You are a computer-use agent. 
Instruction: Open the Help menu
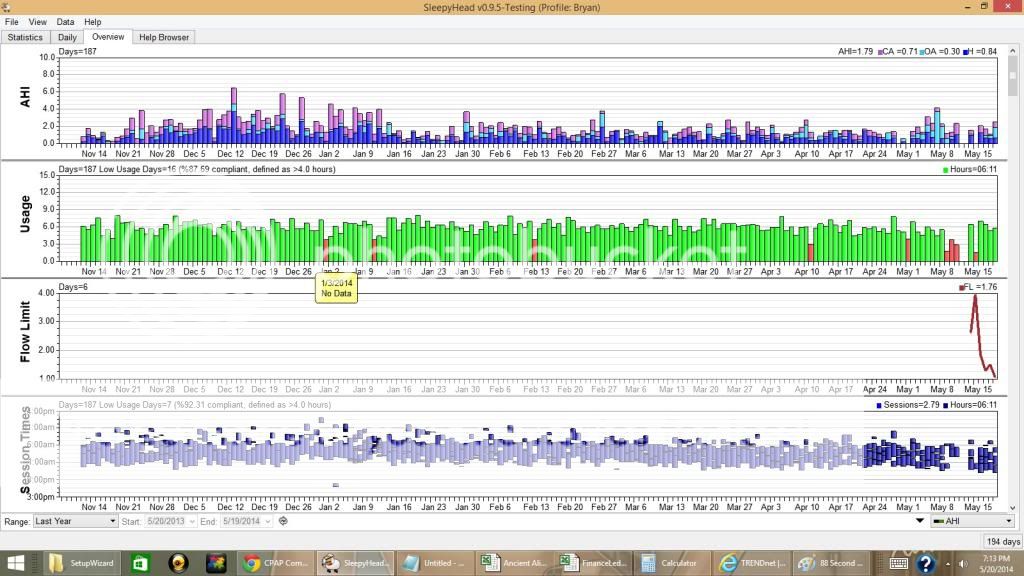tap(93, 22)
